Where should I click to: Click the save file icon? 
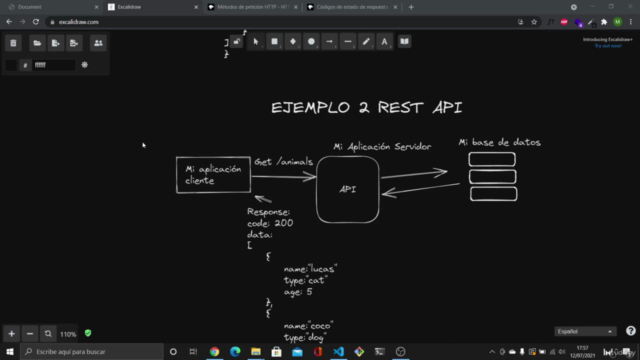(56, 43)
